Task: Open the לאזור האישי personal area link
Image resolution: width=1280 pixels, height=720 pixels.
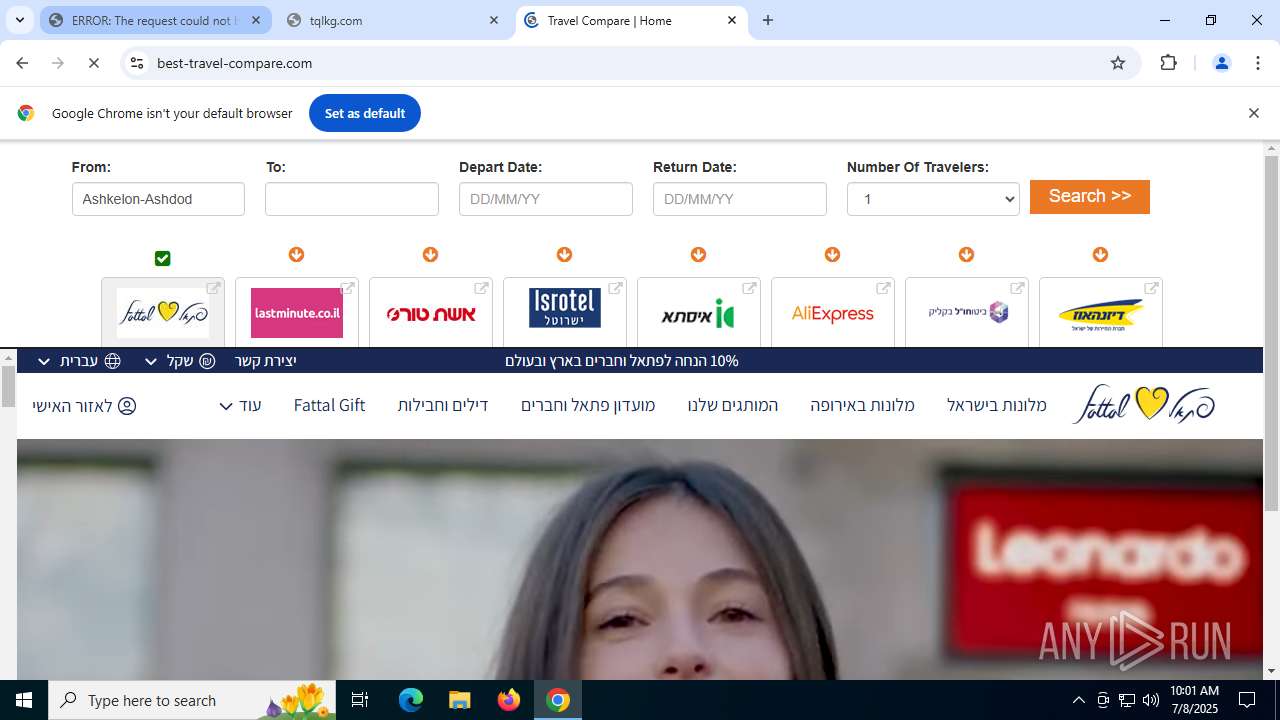Action: point(84,406)
